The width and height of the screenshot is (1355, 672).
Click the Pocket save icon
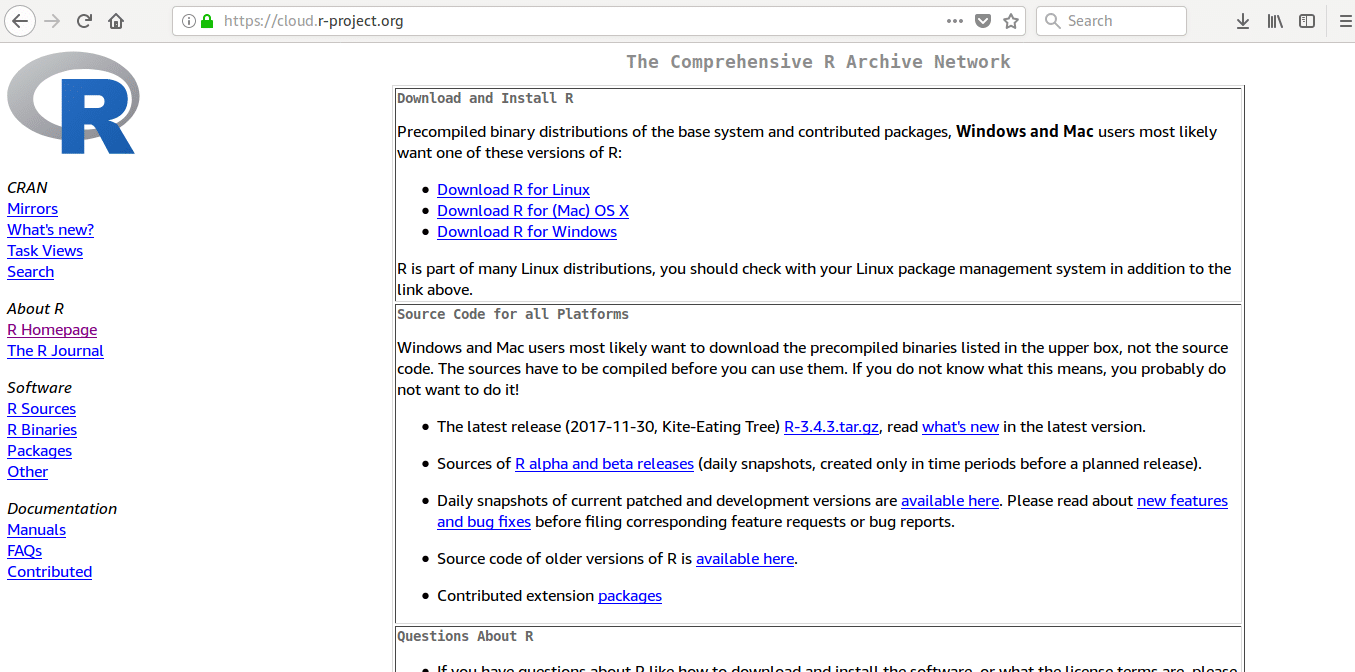(983, 20)
